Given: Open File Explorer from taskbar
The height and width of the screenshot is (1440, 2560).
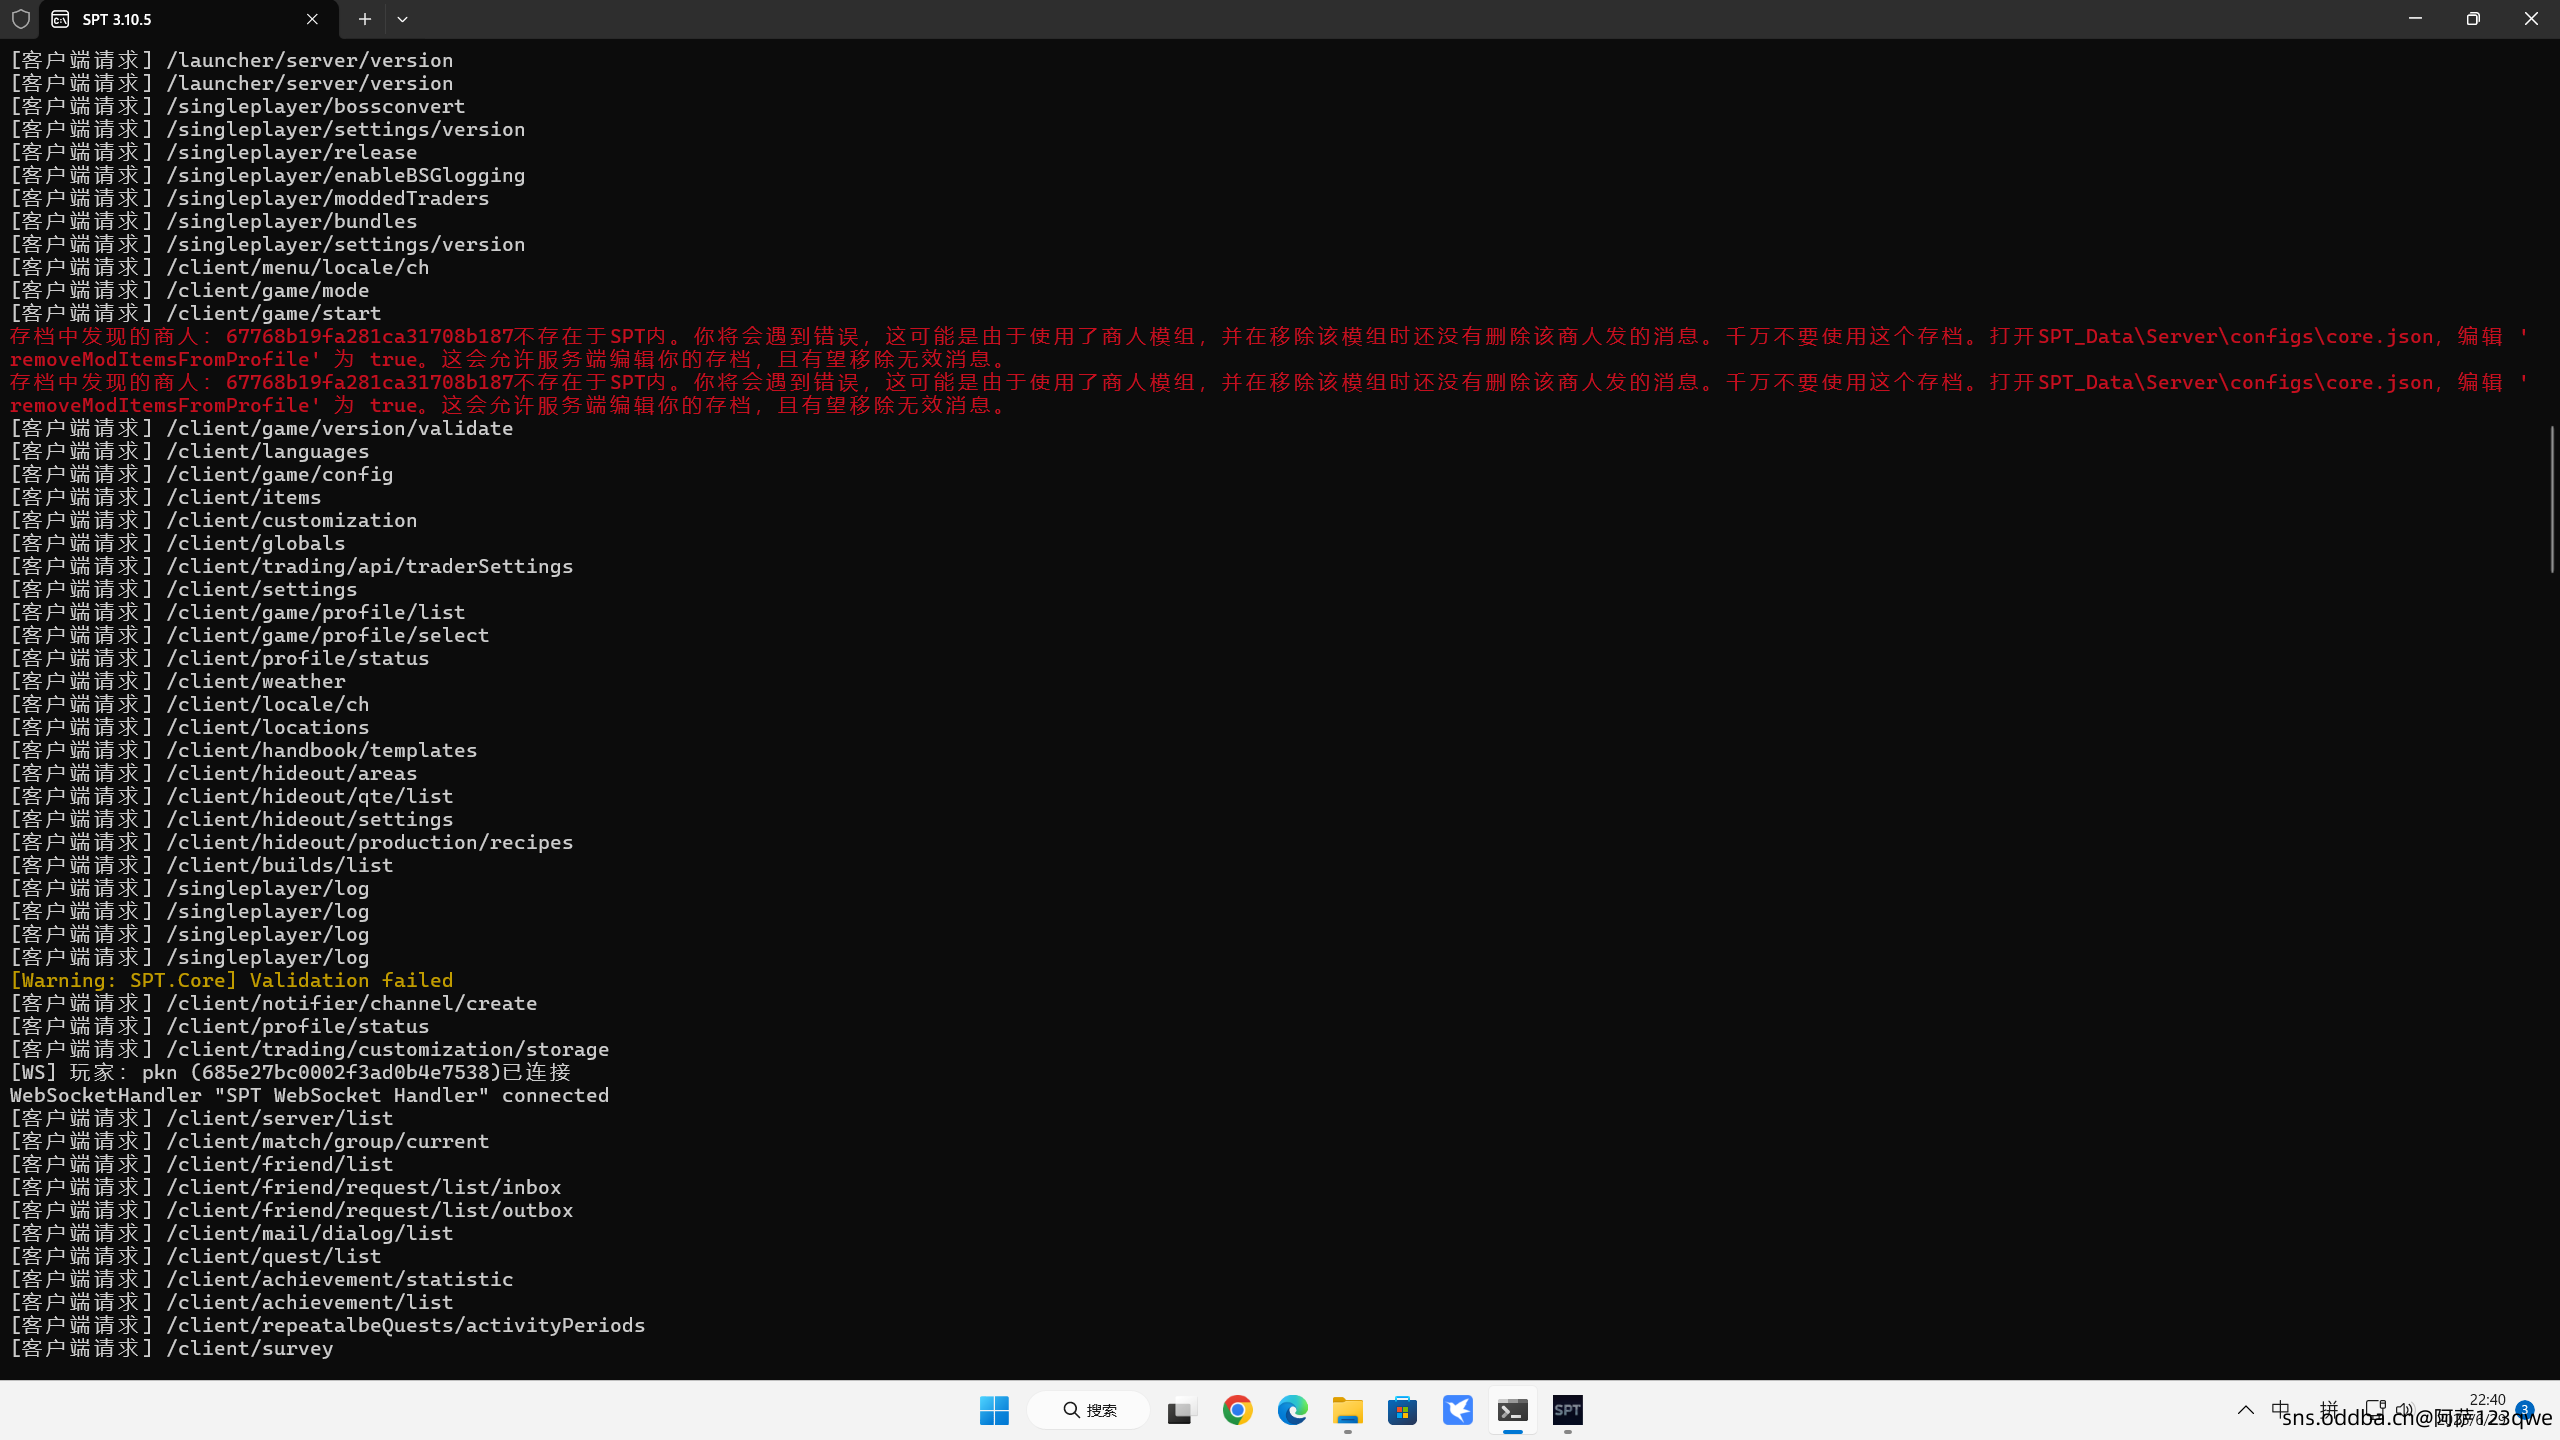Looking at the screenshot, I should coord(1348,1410).
